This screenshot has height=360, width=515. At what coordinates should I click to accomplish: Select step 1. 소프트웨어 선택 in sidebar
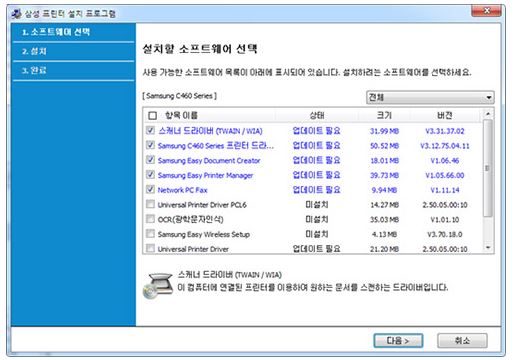(x=73, y=32)
